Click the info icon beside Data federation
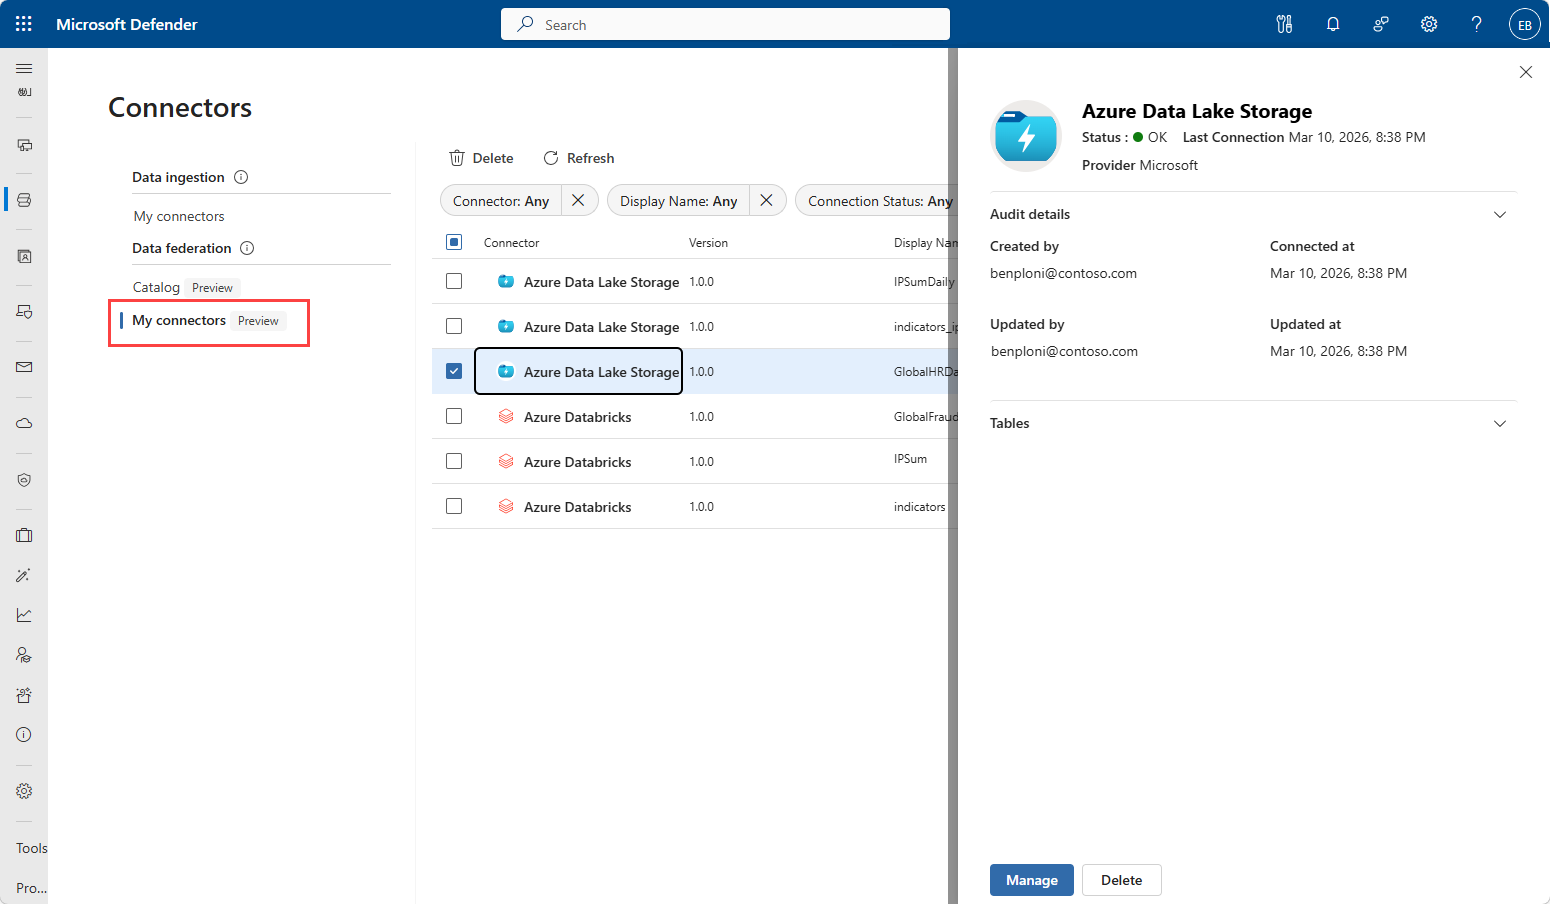Screen dimensions: 1550x904 [247, 248]
